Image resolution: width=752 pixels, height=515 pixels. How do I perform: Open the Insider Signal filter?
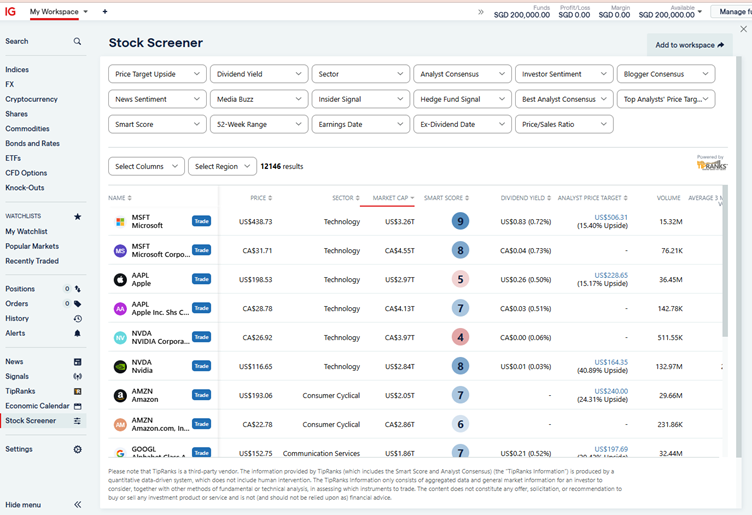point(361,99)
